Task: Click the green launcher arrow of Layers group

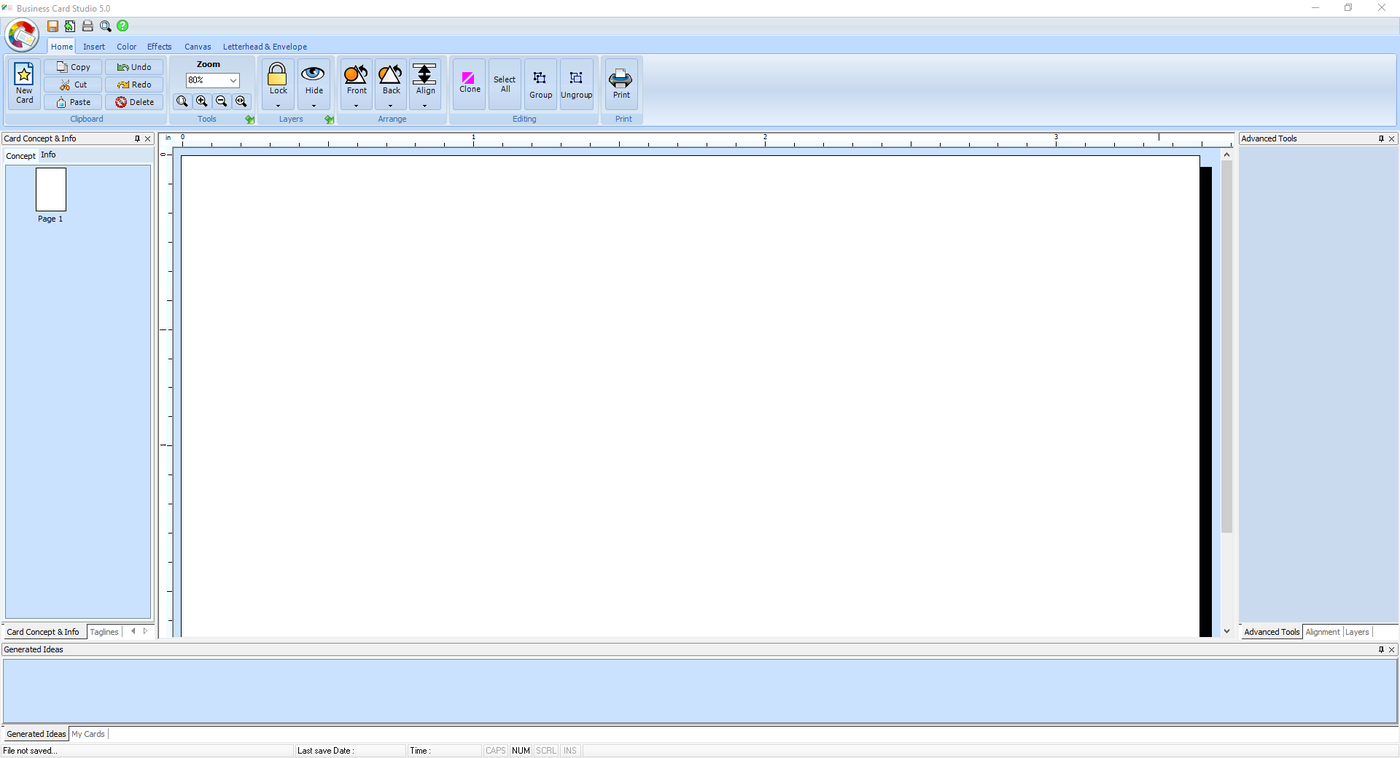Action: pos(329,119)
